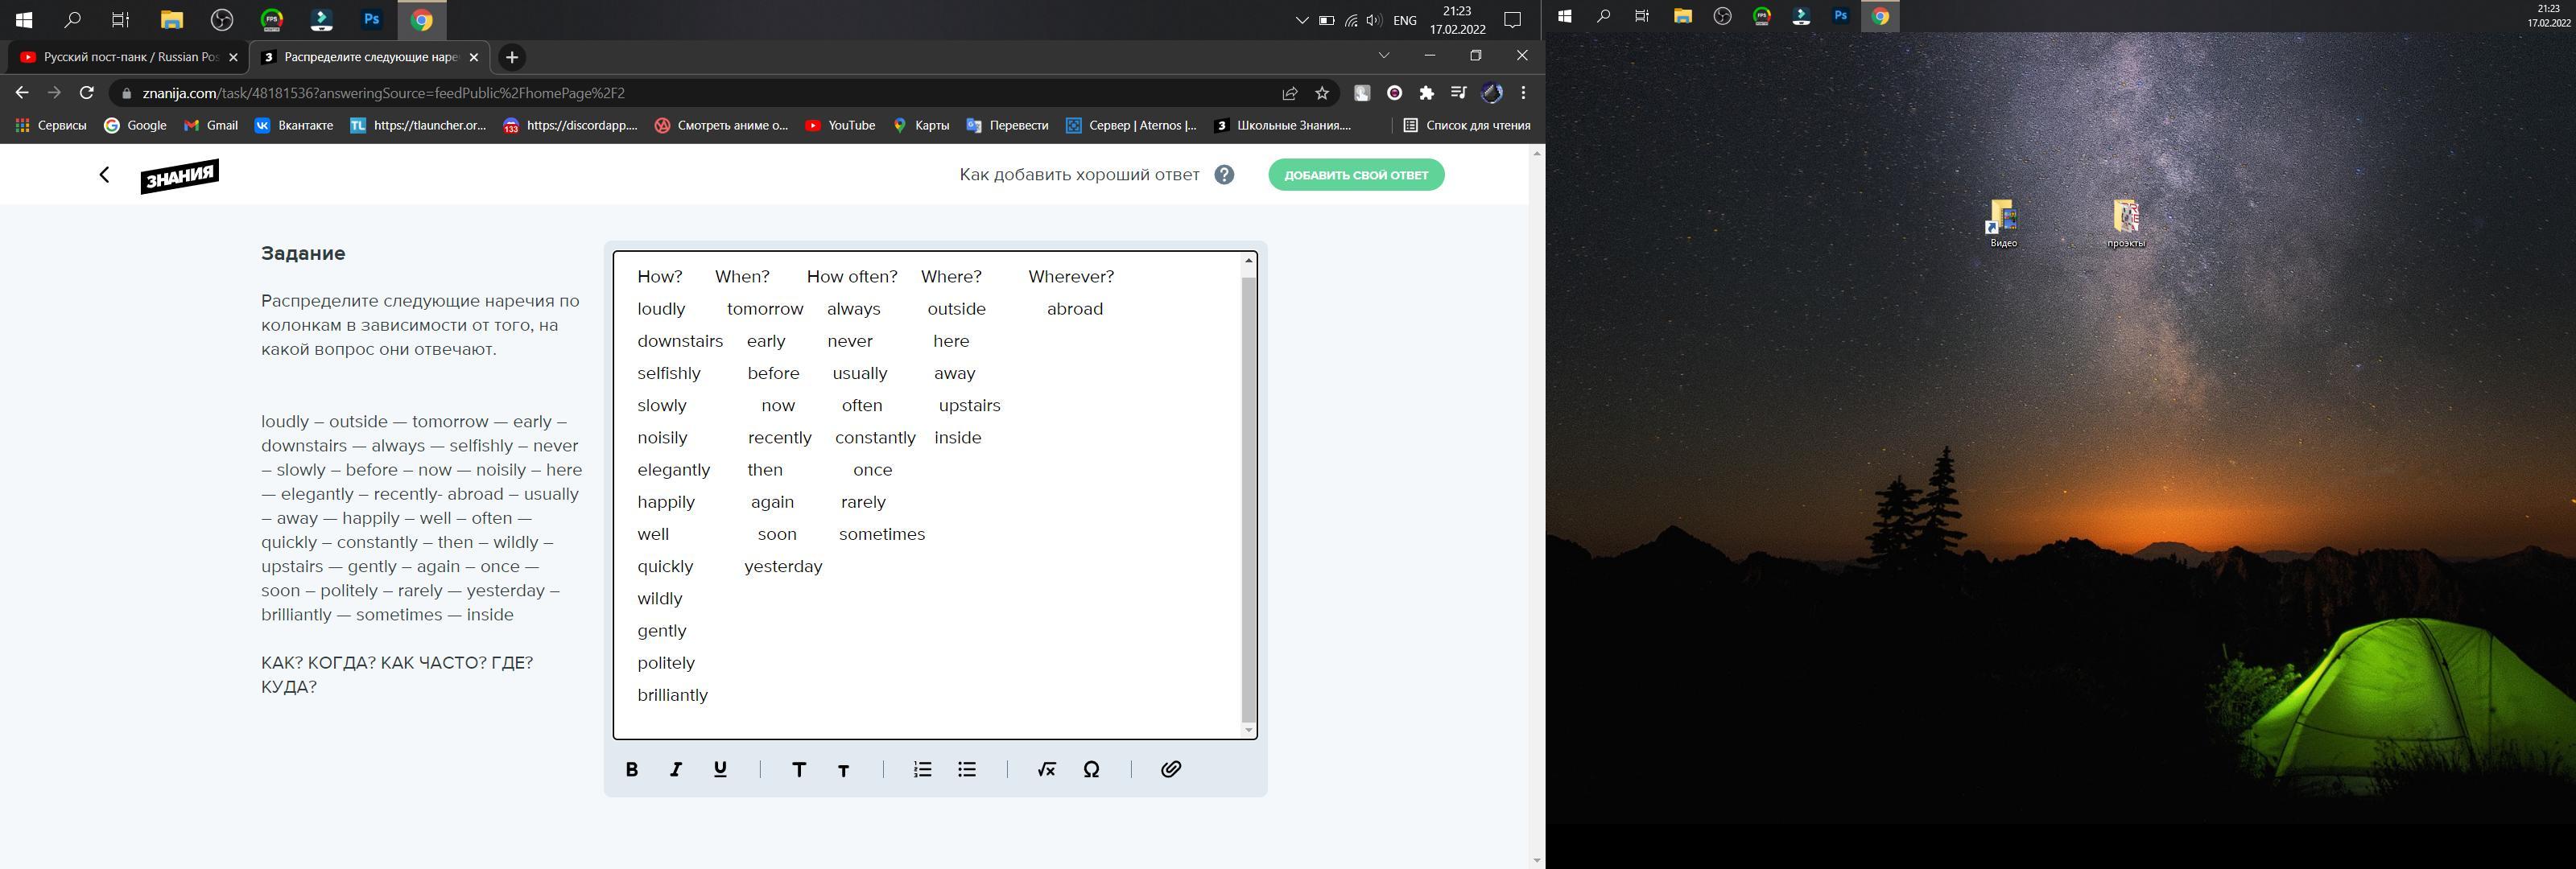Click the answer editor vertical scrollbar
This screenshot has height=869, width=2576.
(x=1248, y=500)
